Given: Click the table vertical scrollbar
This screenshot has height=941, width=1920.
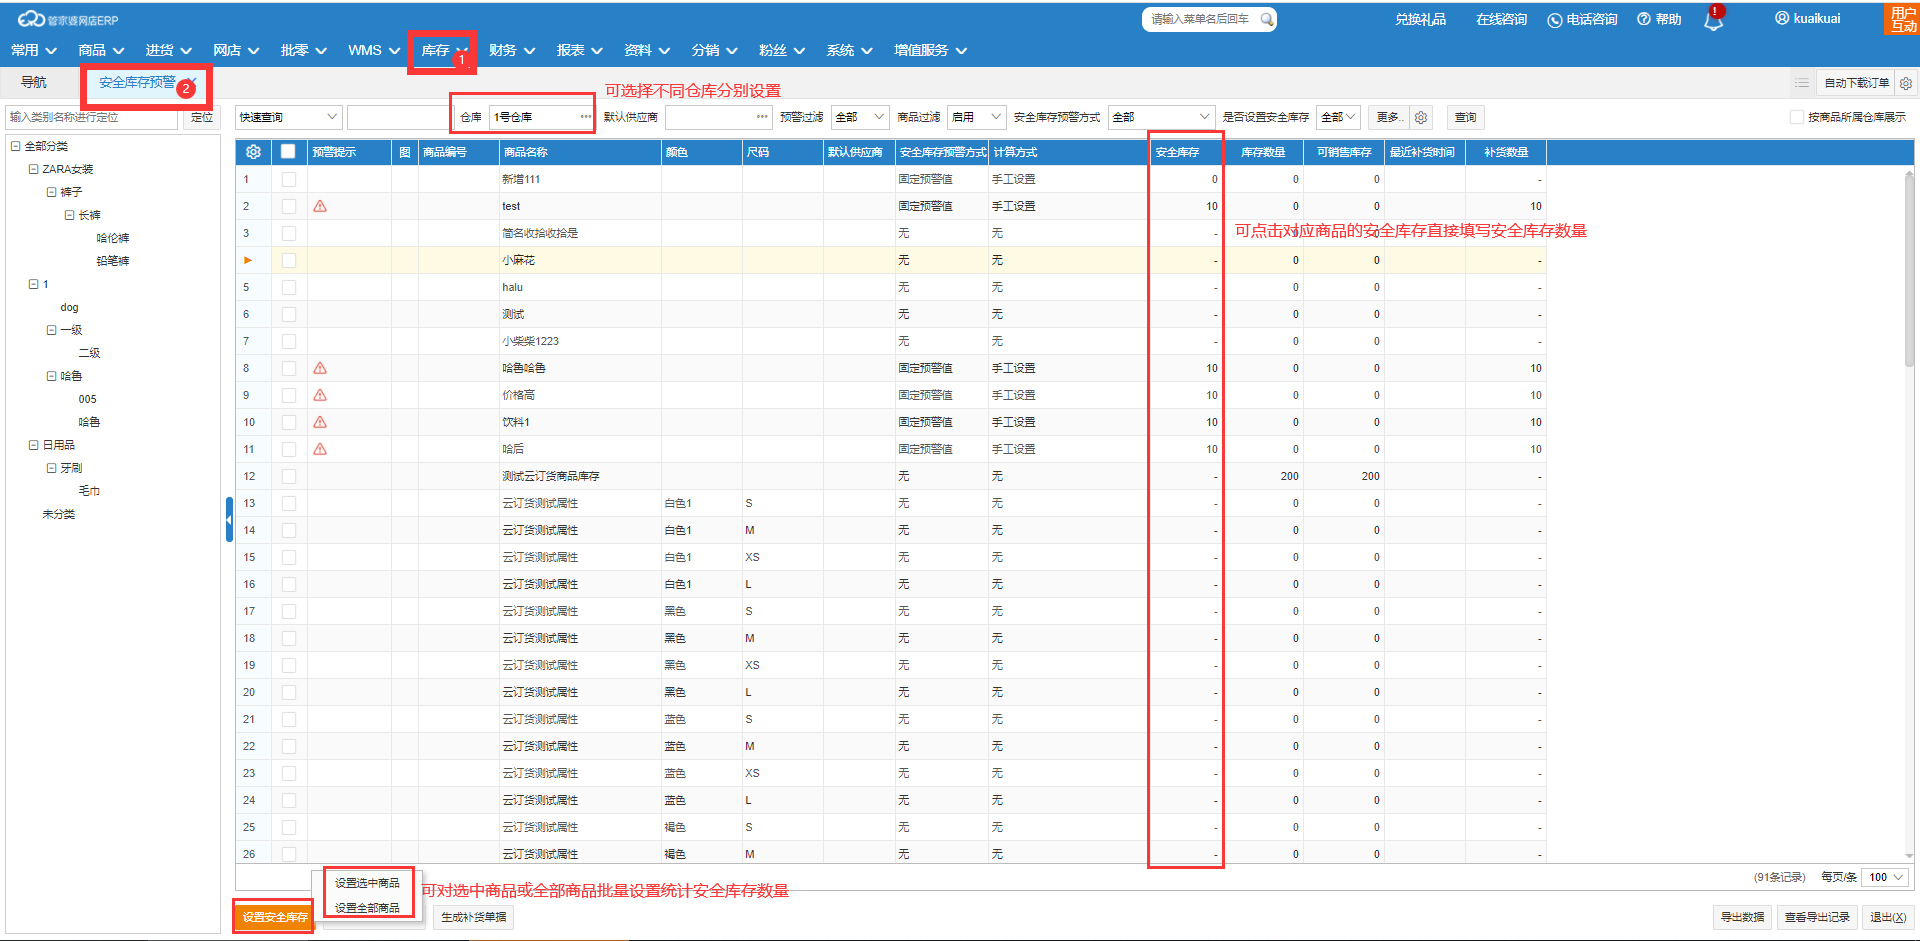Looking at the screenshot, I should [x=1910, y=270].
